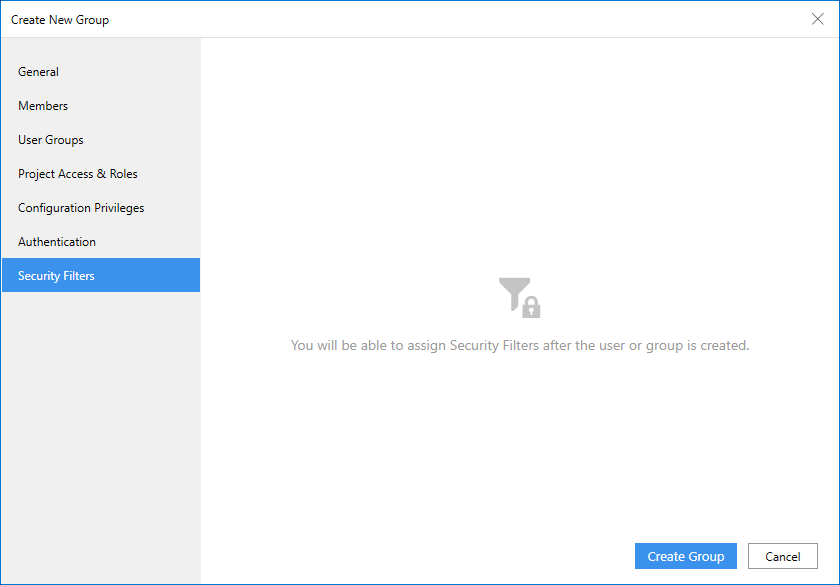Screen dimensions: 840x585
Task: Click the security filter funnel icon
Action: pos(514,293)
